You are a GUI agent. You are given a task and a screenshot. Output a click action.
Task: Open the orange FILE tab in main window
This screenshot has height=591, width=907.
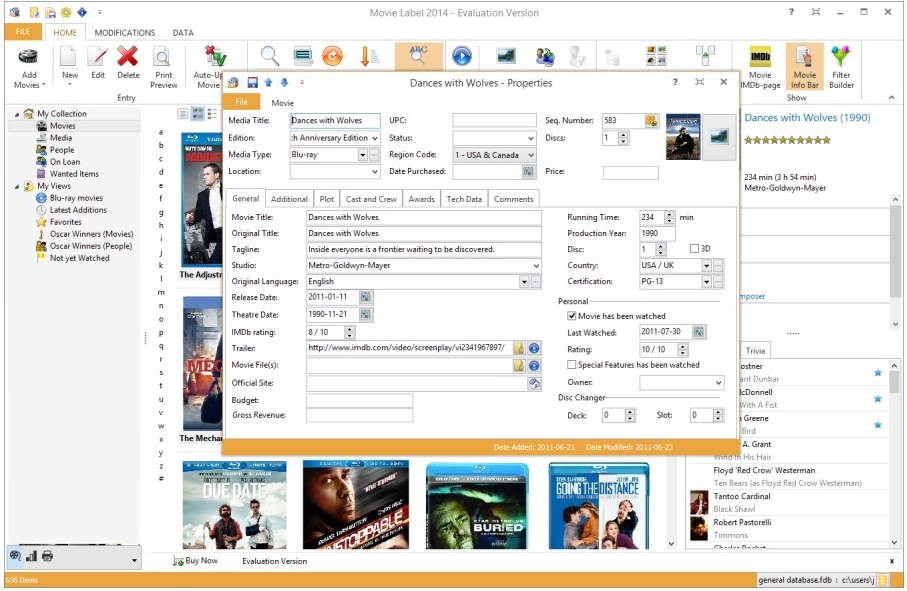23,32
